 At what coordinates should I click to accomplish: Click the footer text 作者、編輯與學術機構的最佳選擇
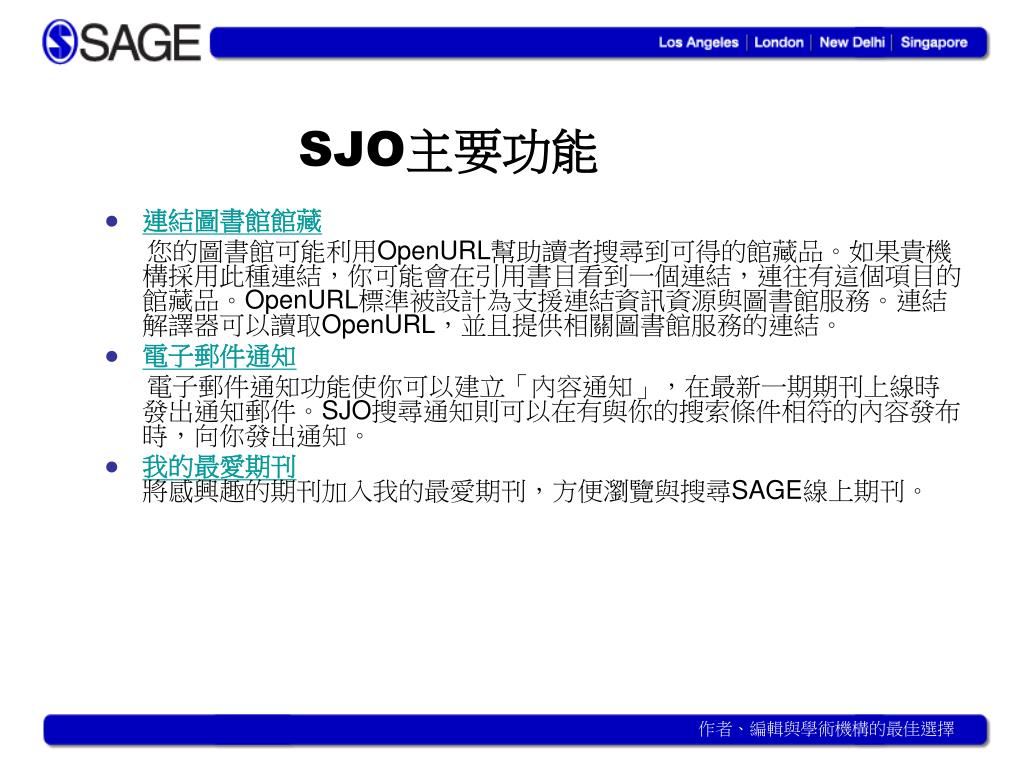click(826, 728)
